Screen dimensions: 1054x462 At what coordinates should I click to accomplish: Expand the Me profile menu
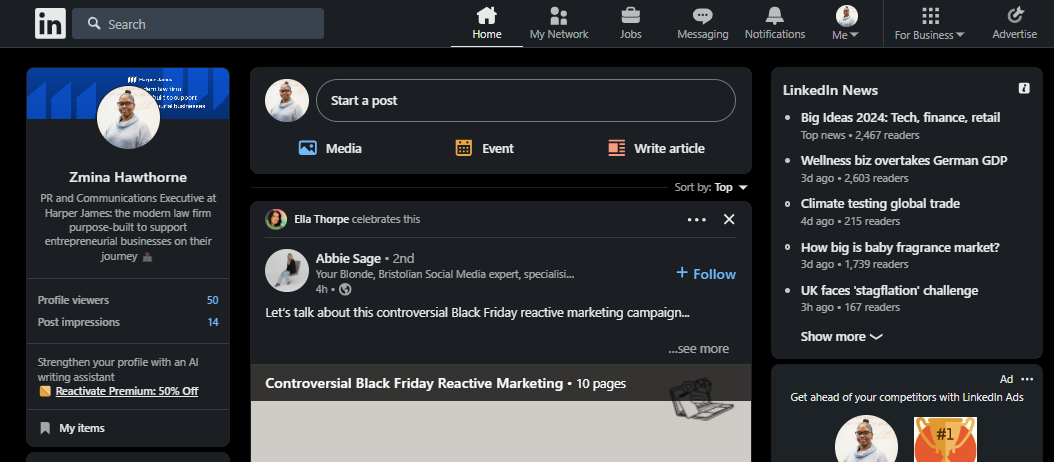point(846,24)
